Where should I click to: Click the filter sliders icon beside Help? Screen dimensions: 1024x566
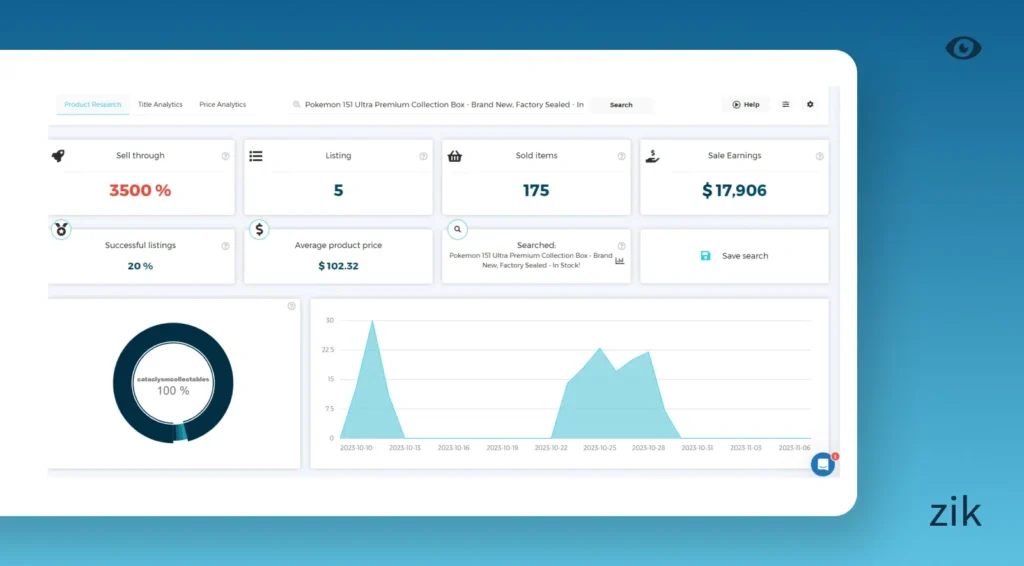[785, 104]
